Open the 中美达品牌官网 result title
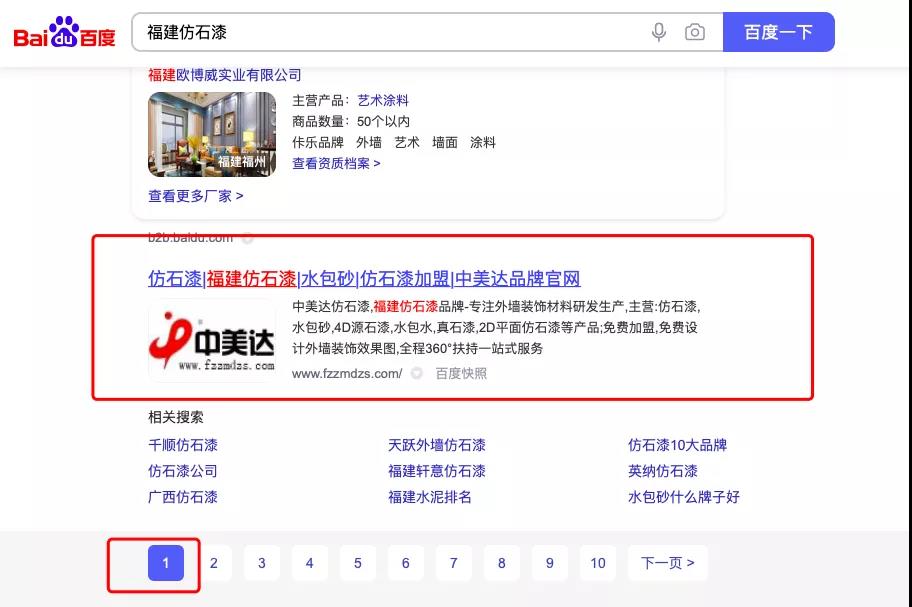 click(x=364, y=278)
